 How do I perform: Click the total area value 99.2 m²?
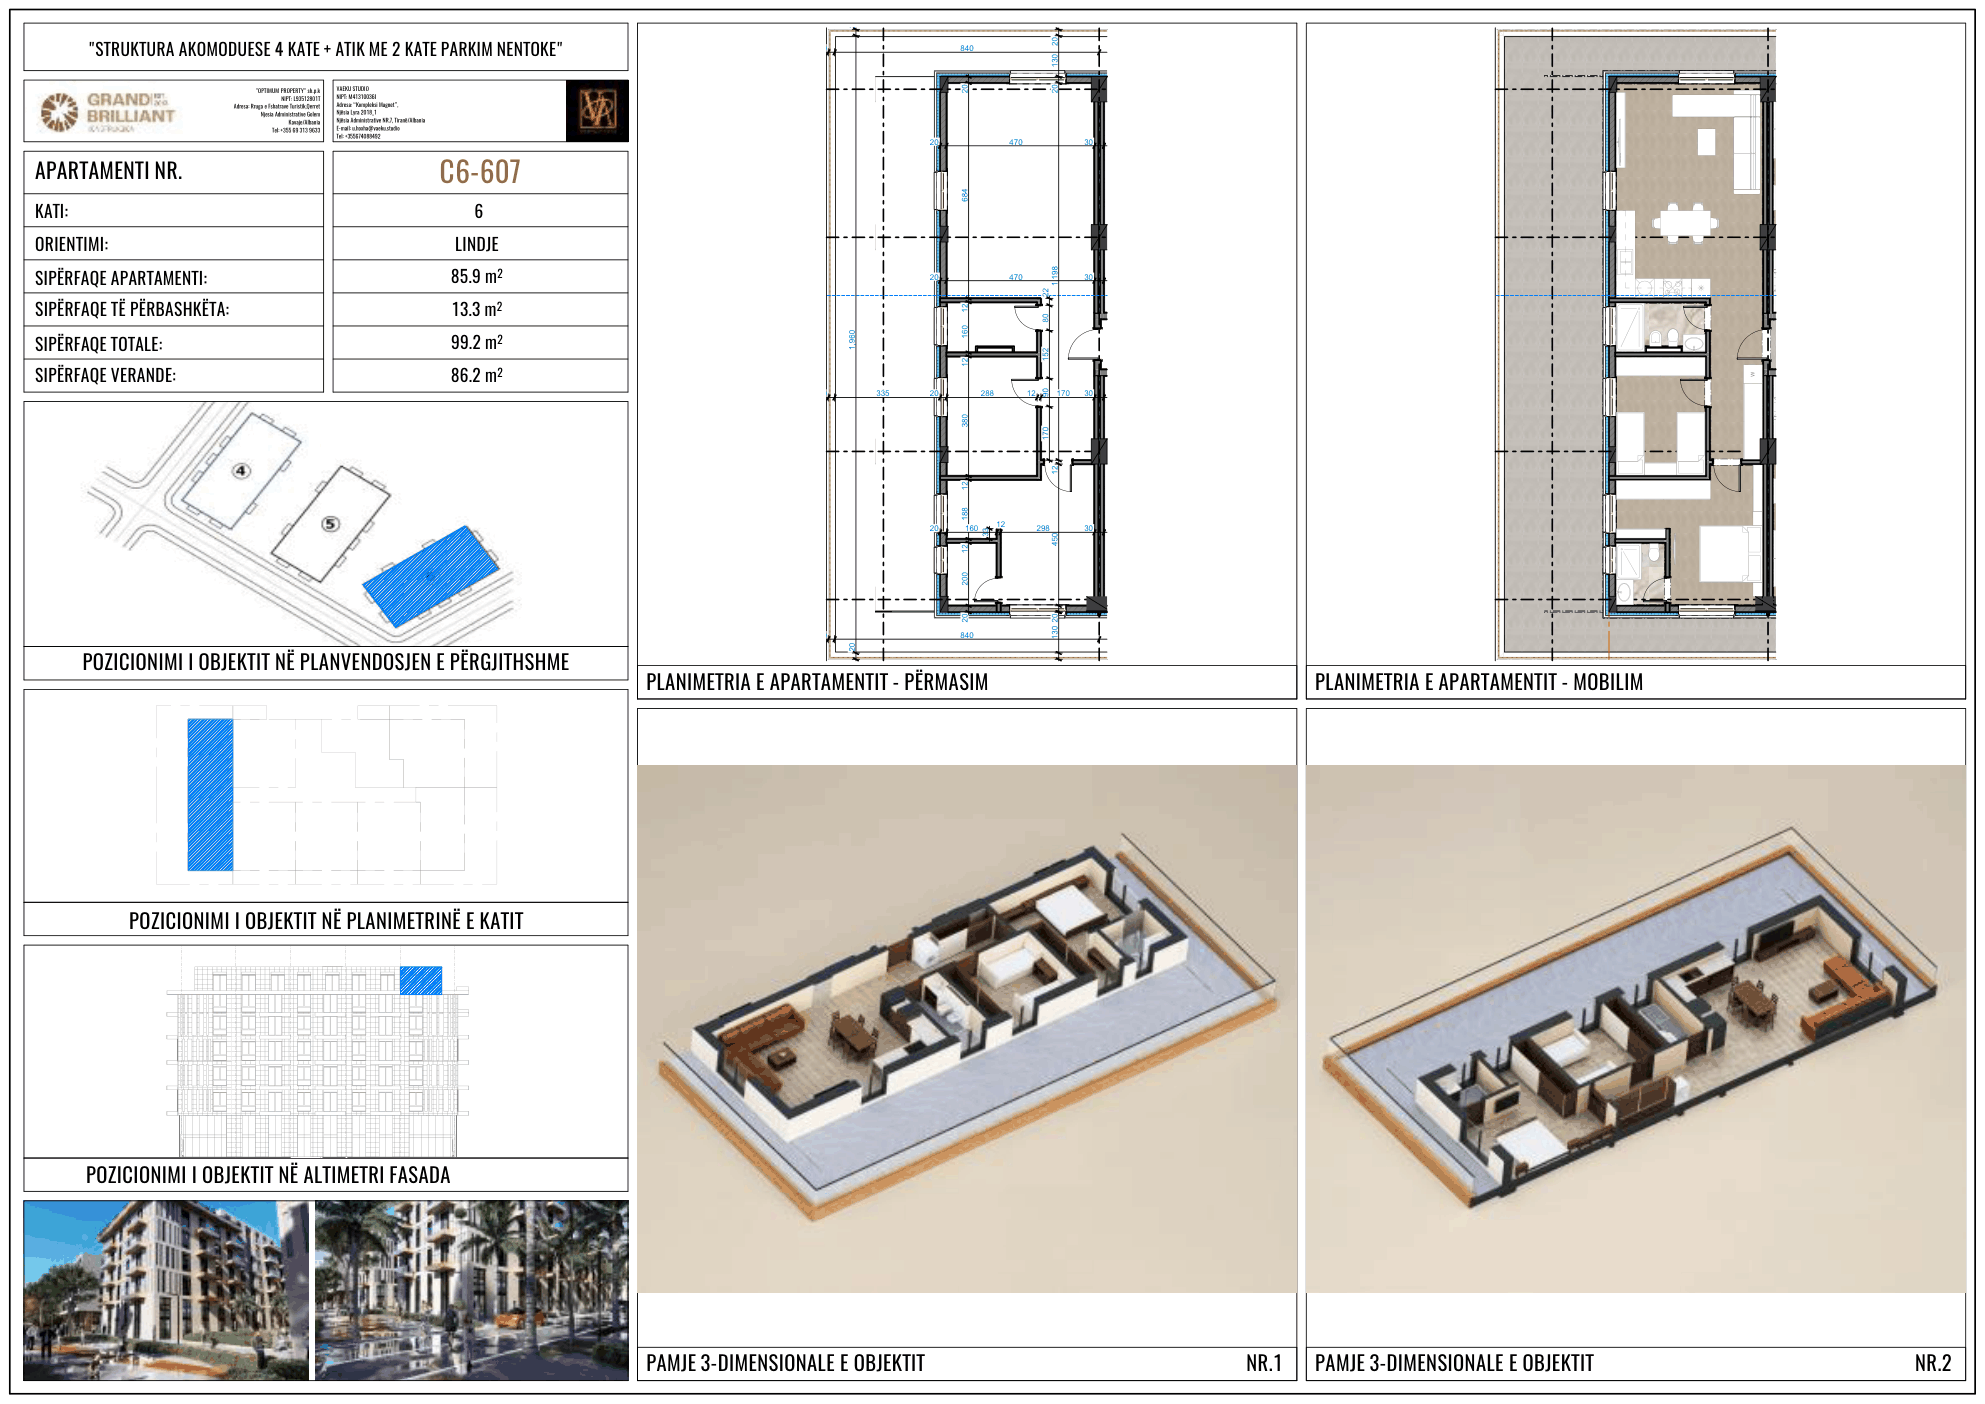pos(477,342)
